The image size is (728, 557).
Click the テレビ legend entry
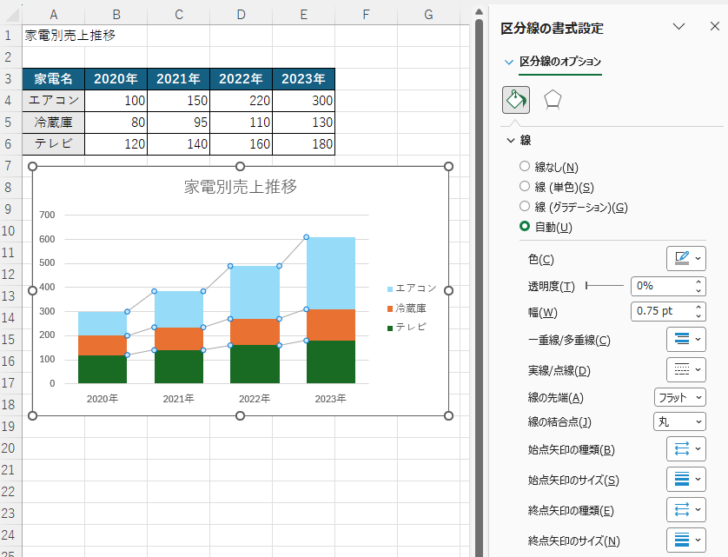click(x=407, y=327)
